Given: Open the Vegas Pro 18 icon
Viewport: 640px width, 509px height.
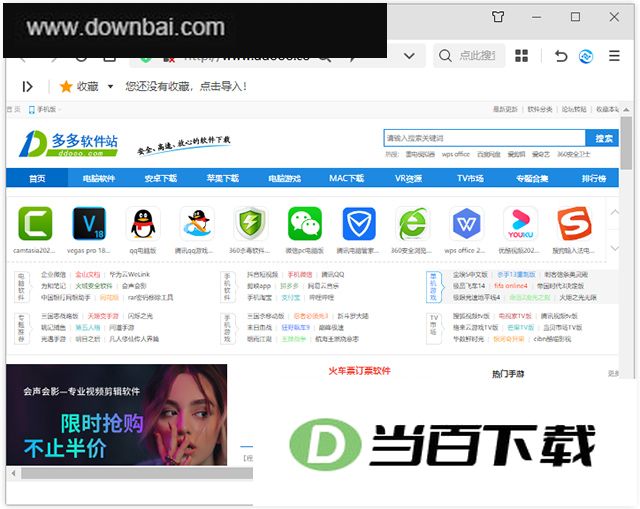Looking at the screenshot, I should click(89, 224).
